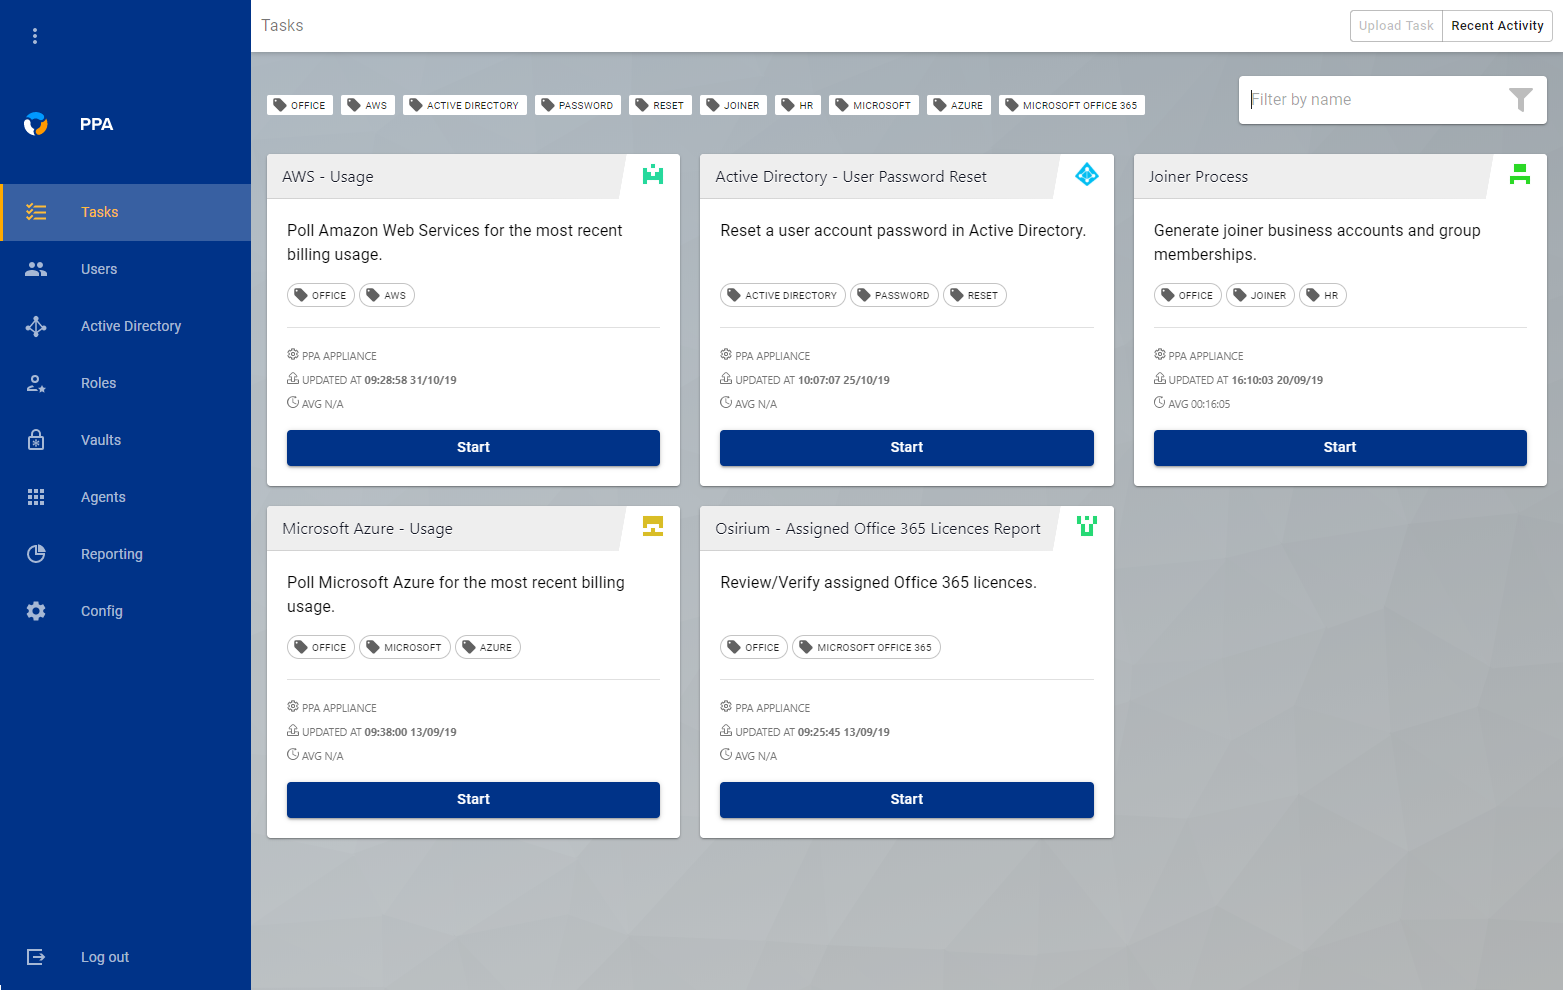Click the Log out arrow icon

click(x=36, y=957)
